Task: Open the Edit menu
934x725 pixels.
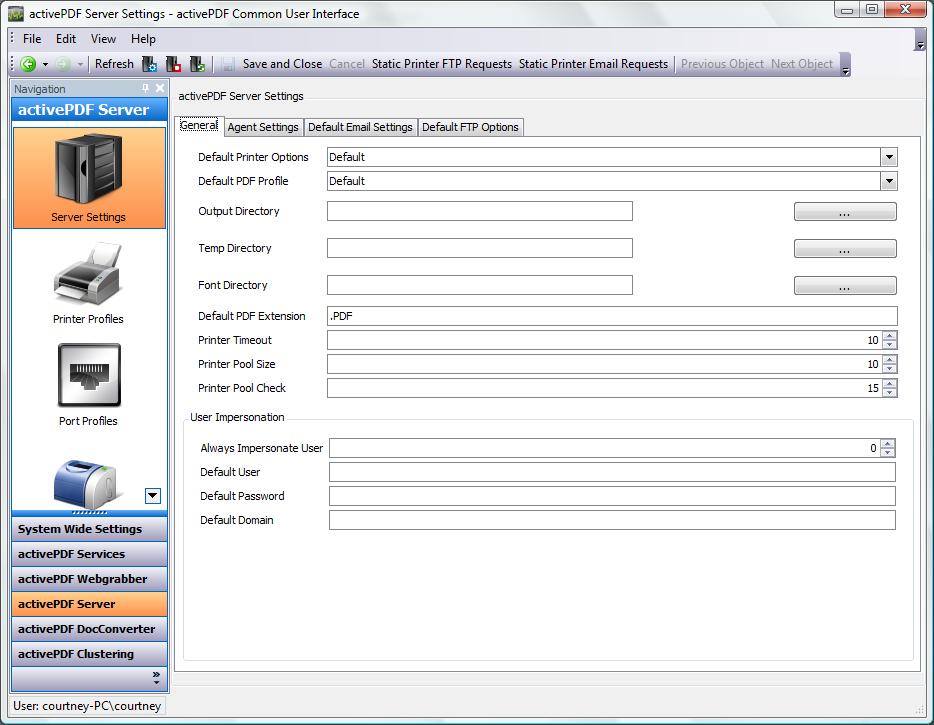Action: pyautogui.click(x=66, y=39)
